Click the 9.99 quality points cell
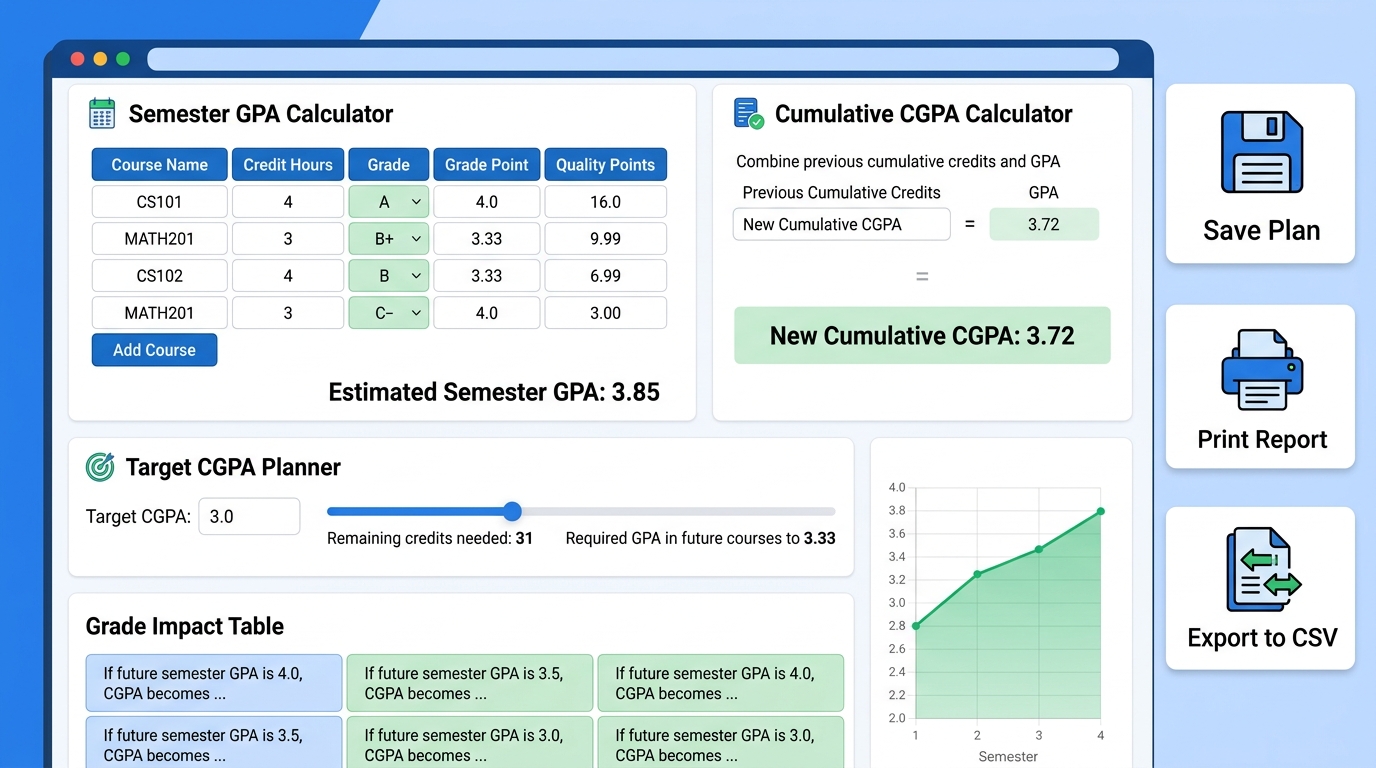Image resolution: width=1376 pixels, height=768 pixels. (x=605, y=239)
